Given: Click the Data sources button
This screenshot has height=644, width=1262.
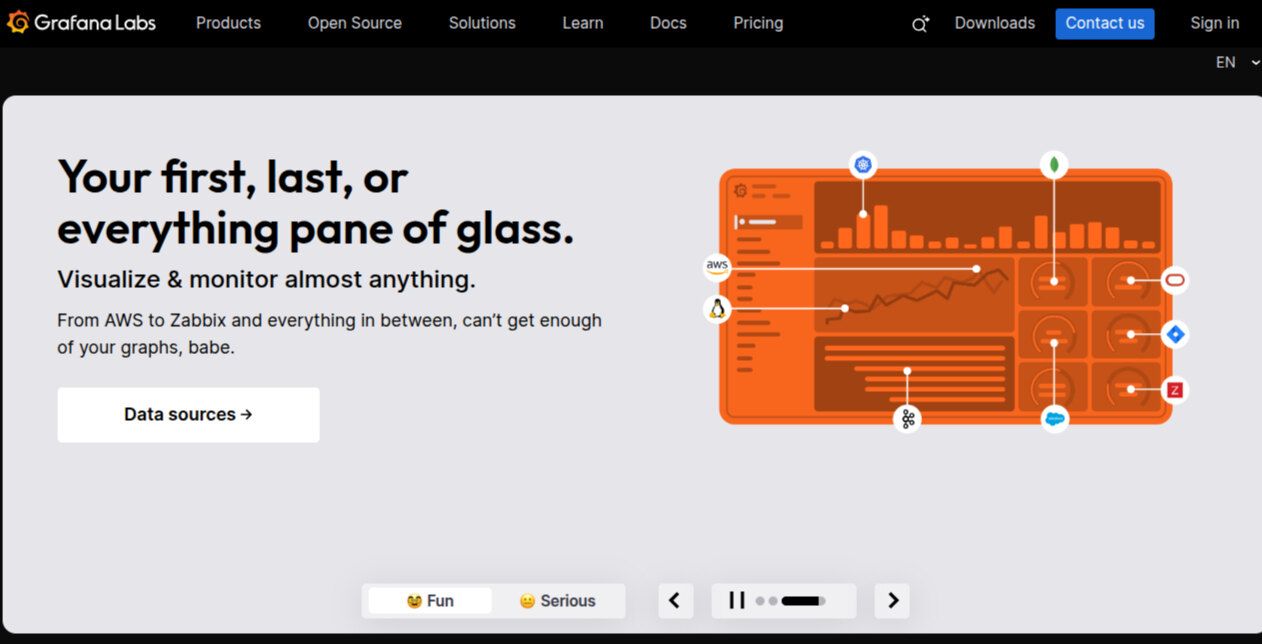Looking at the screenshot, I should pyautogui.click(x=188, y=415).
